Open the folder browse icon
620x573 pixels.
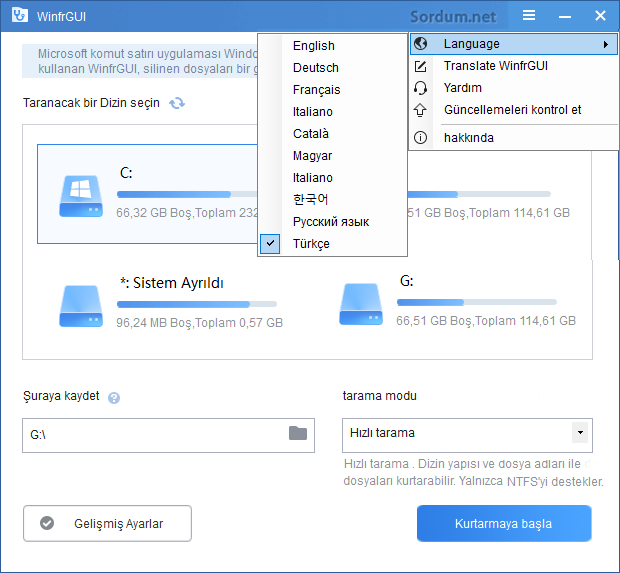tap(298, 433)
